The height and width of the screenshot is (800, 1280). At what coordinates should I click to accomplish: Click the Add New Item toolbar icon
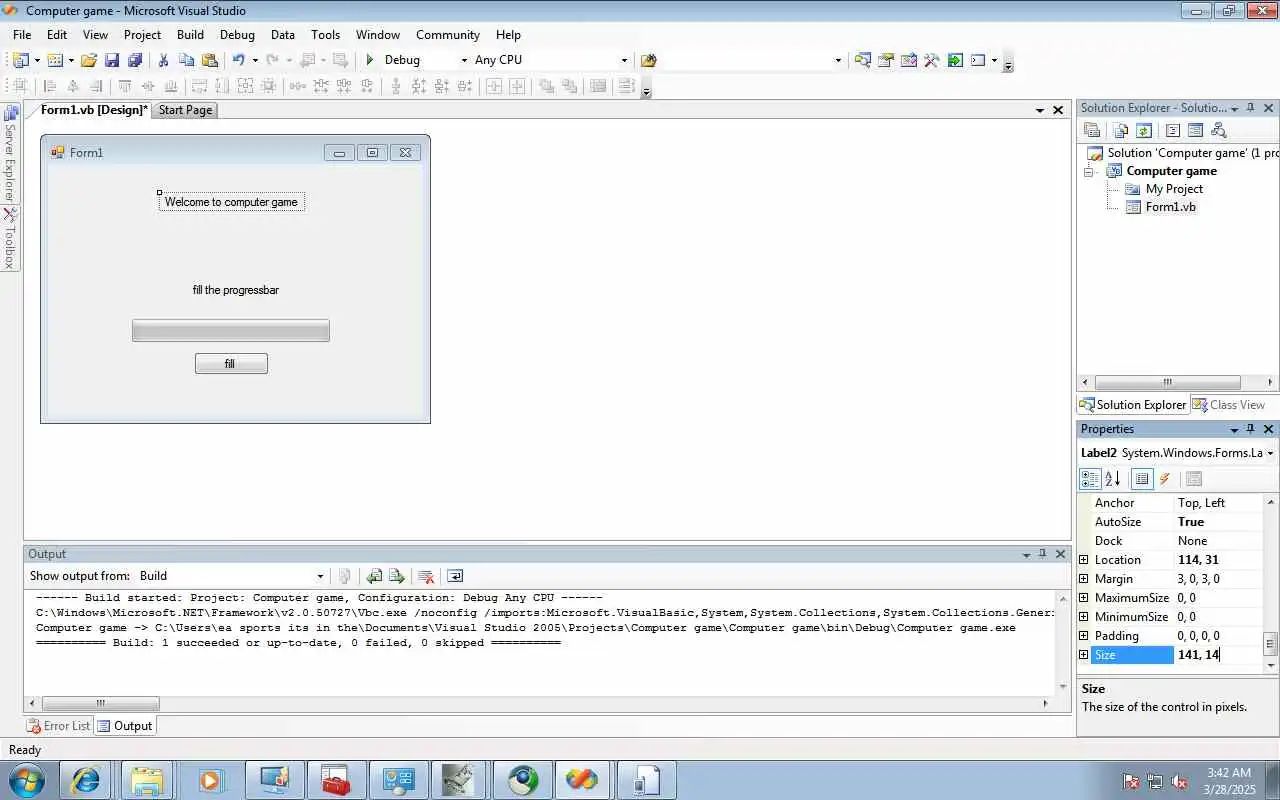55,60
